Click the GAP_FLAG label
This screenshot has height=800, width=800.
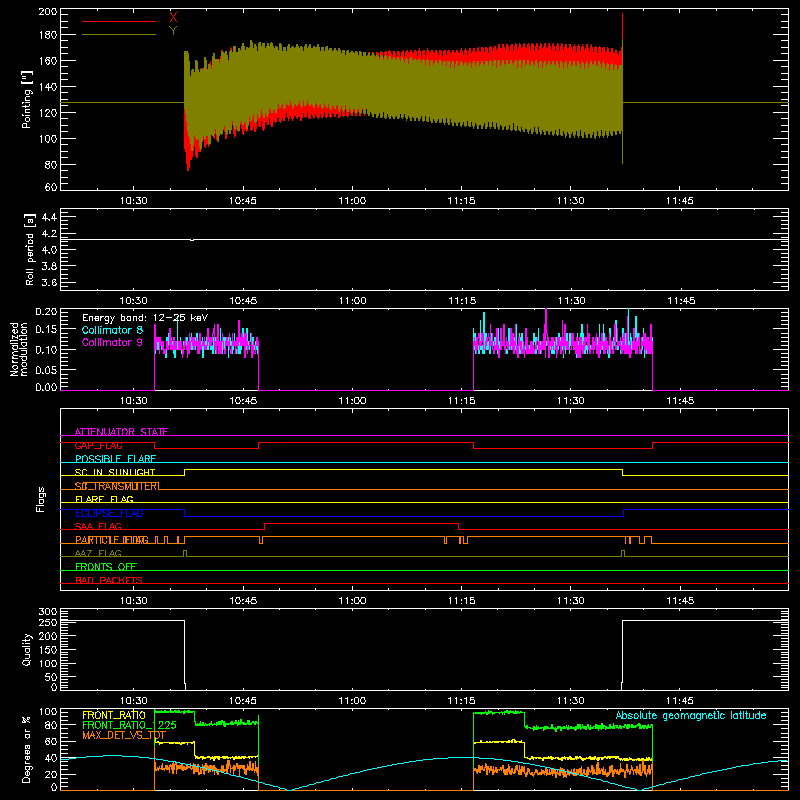(98, 445)
